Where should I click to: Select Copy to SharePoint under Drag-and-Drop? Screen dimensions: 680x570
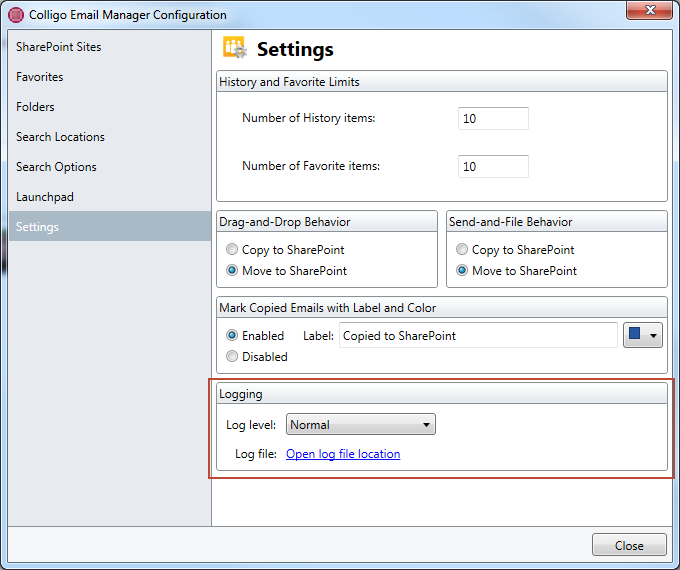click(232, 249)
